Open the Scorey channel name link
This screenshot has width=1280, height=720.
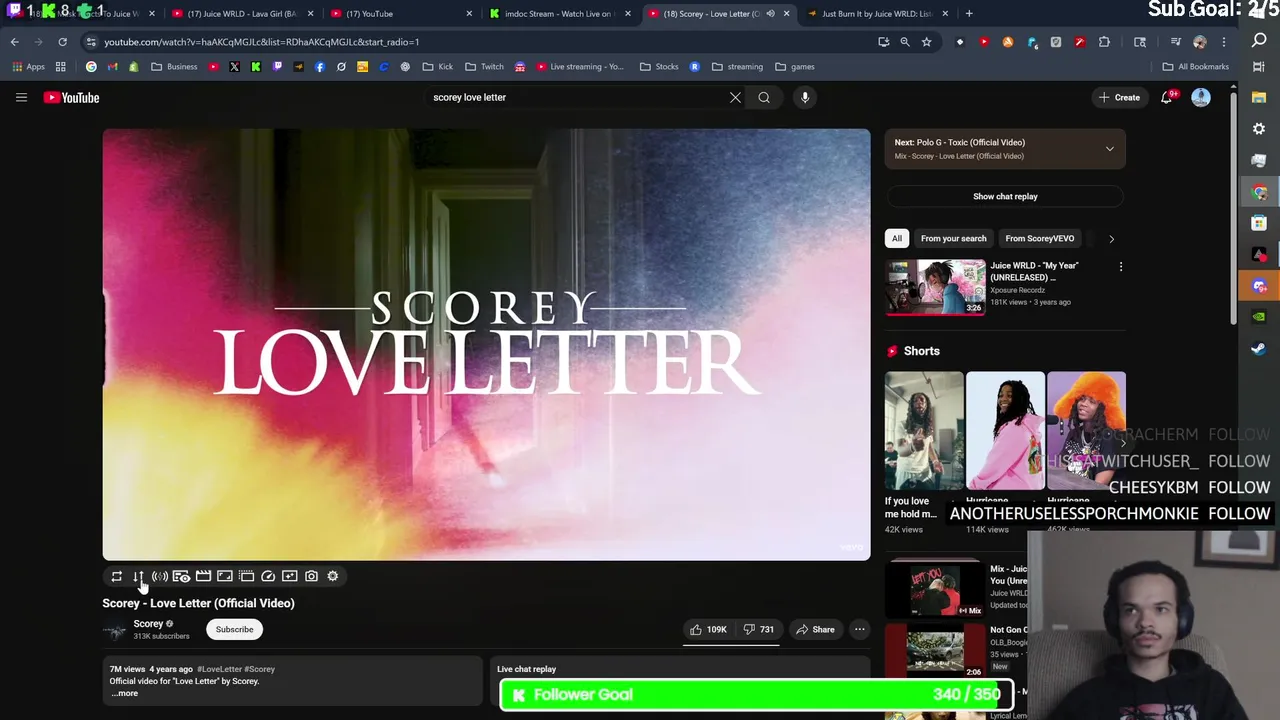click(x=148, y=624)
